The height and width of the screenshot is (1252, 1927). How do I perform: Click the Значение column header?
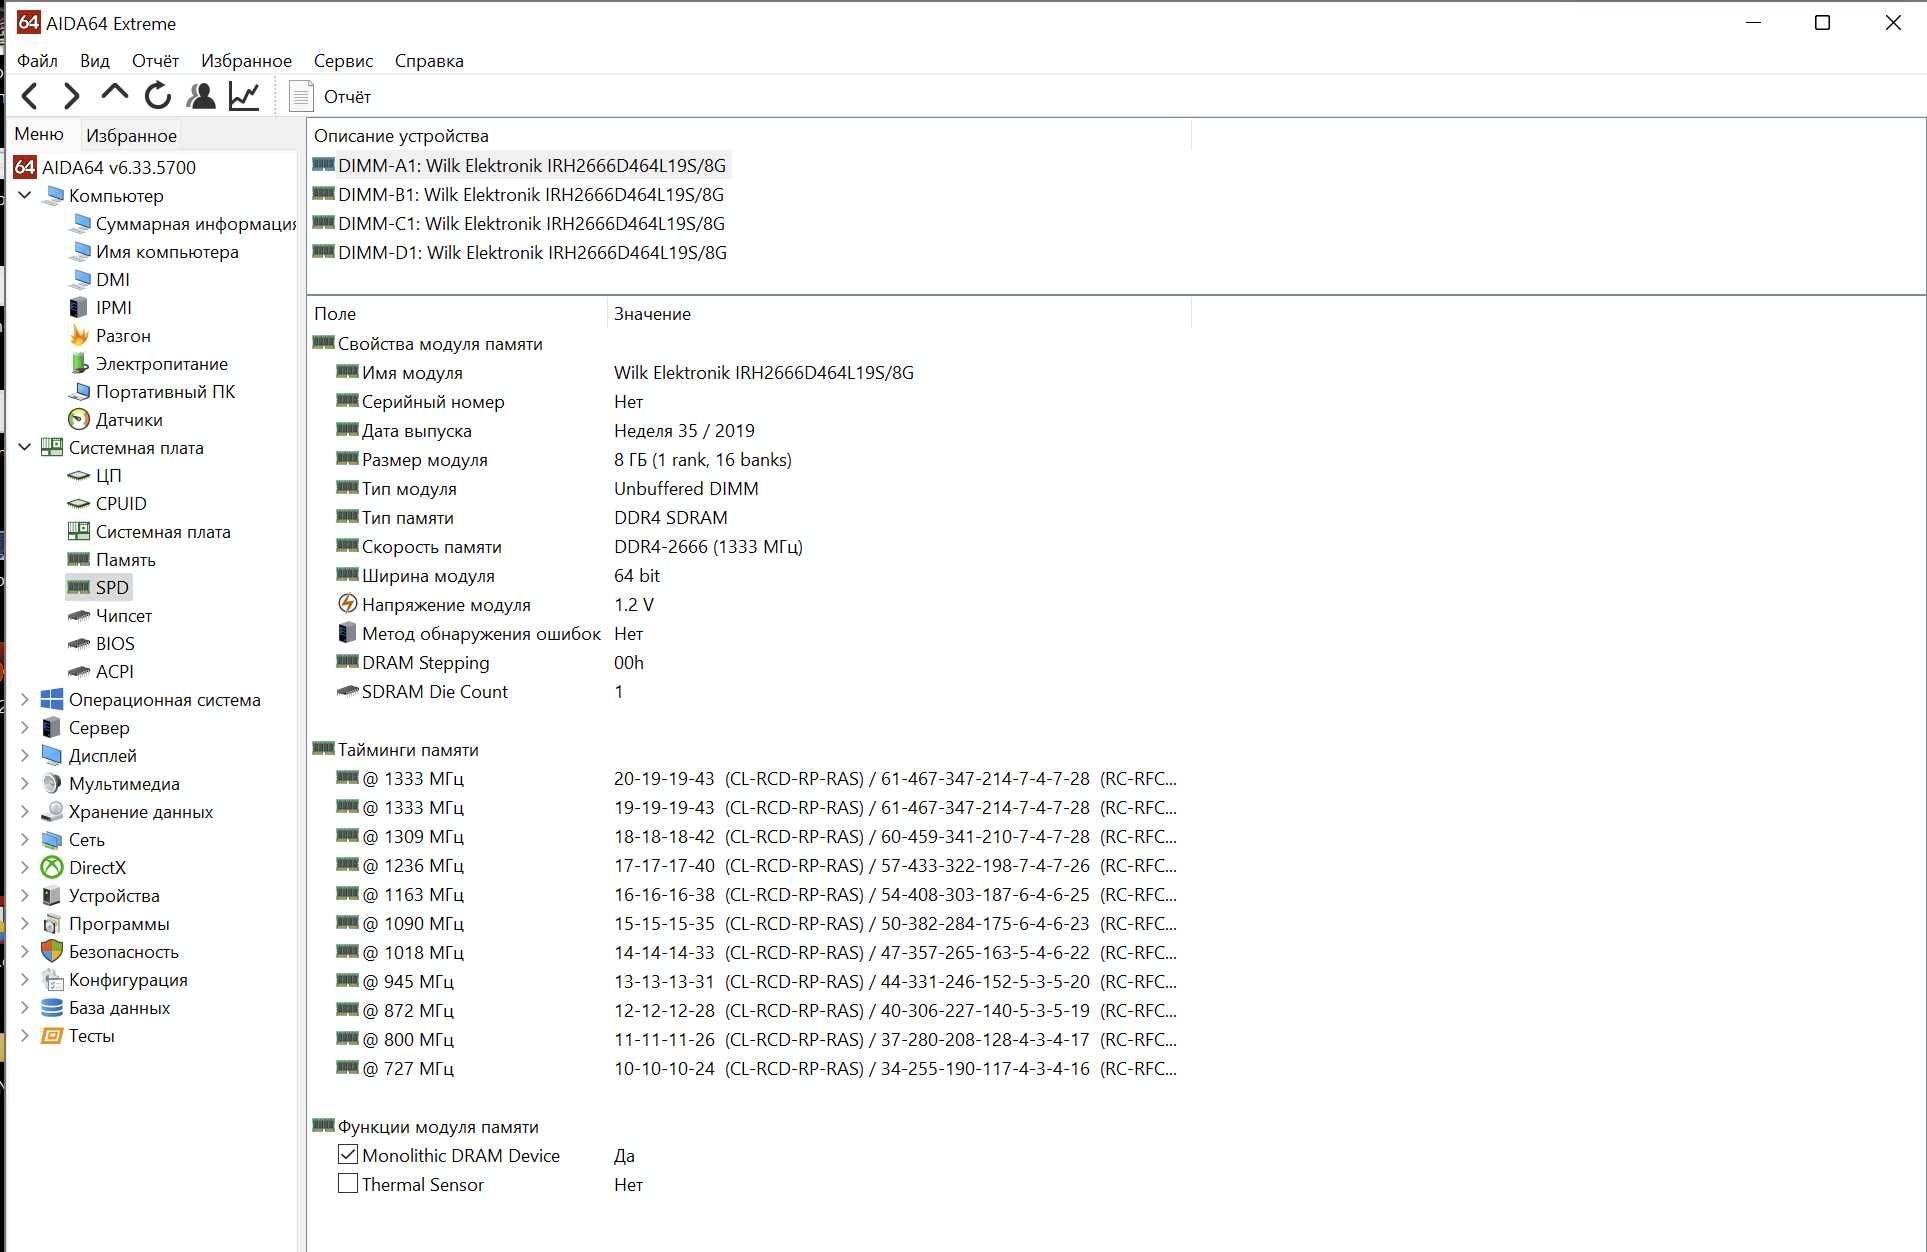coord(899,313)
